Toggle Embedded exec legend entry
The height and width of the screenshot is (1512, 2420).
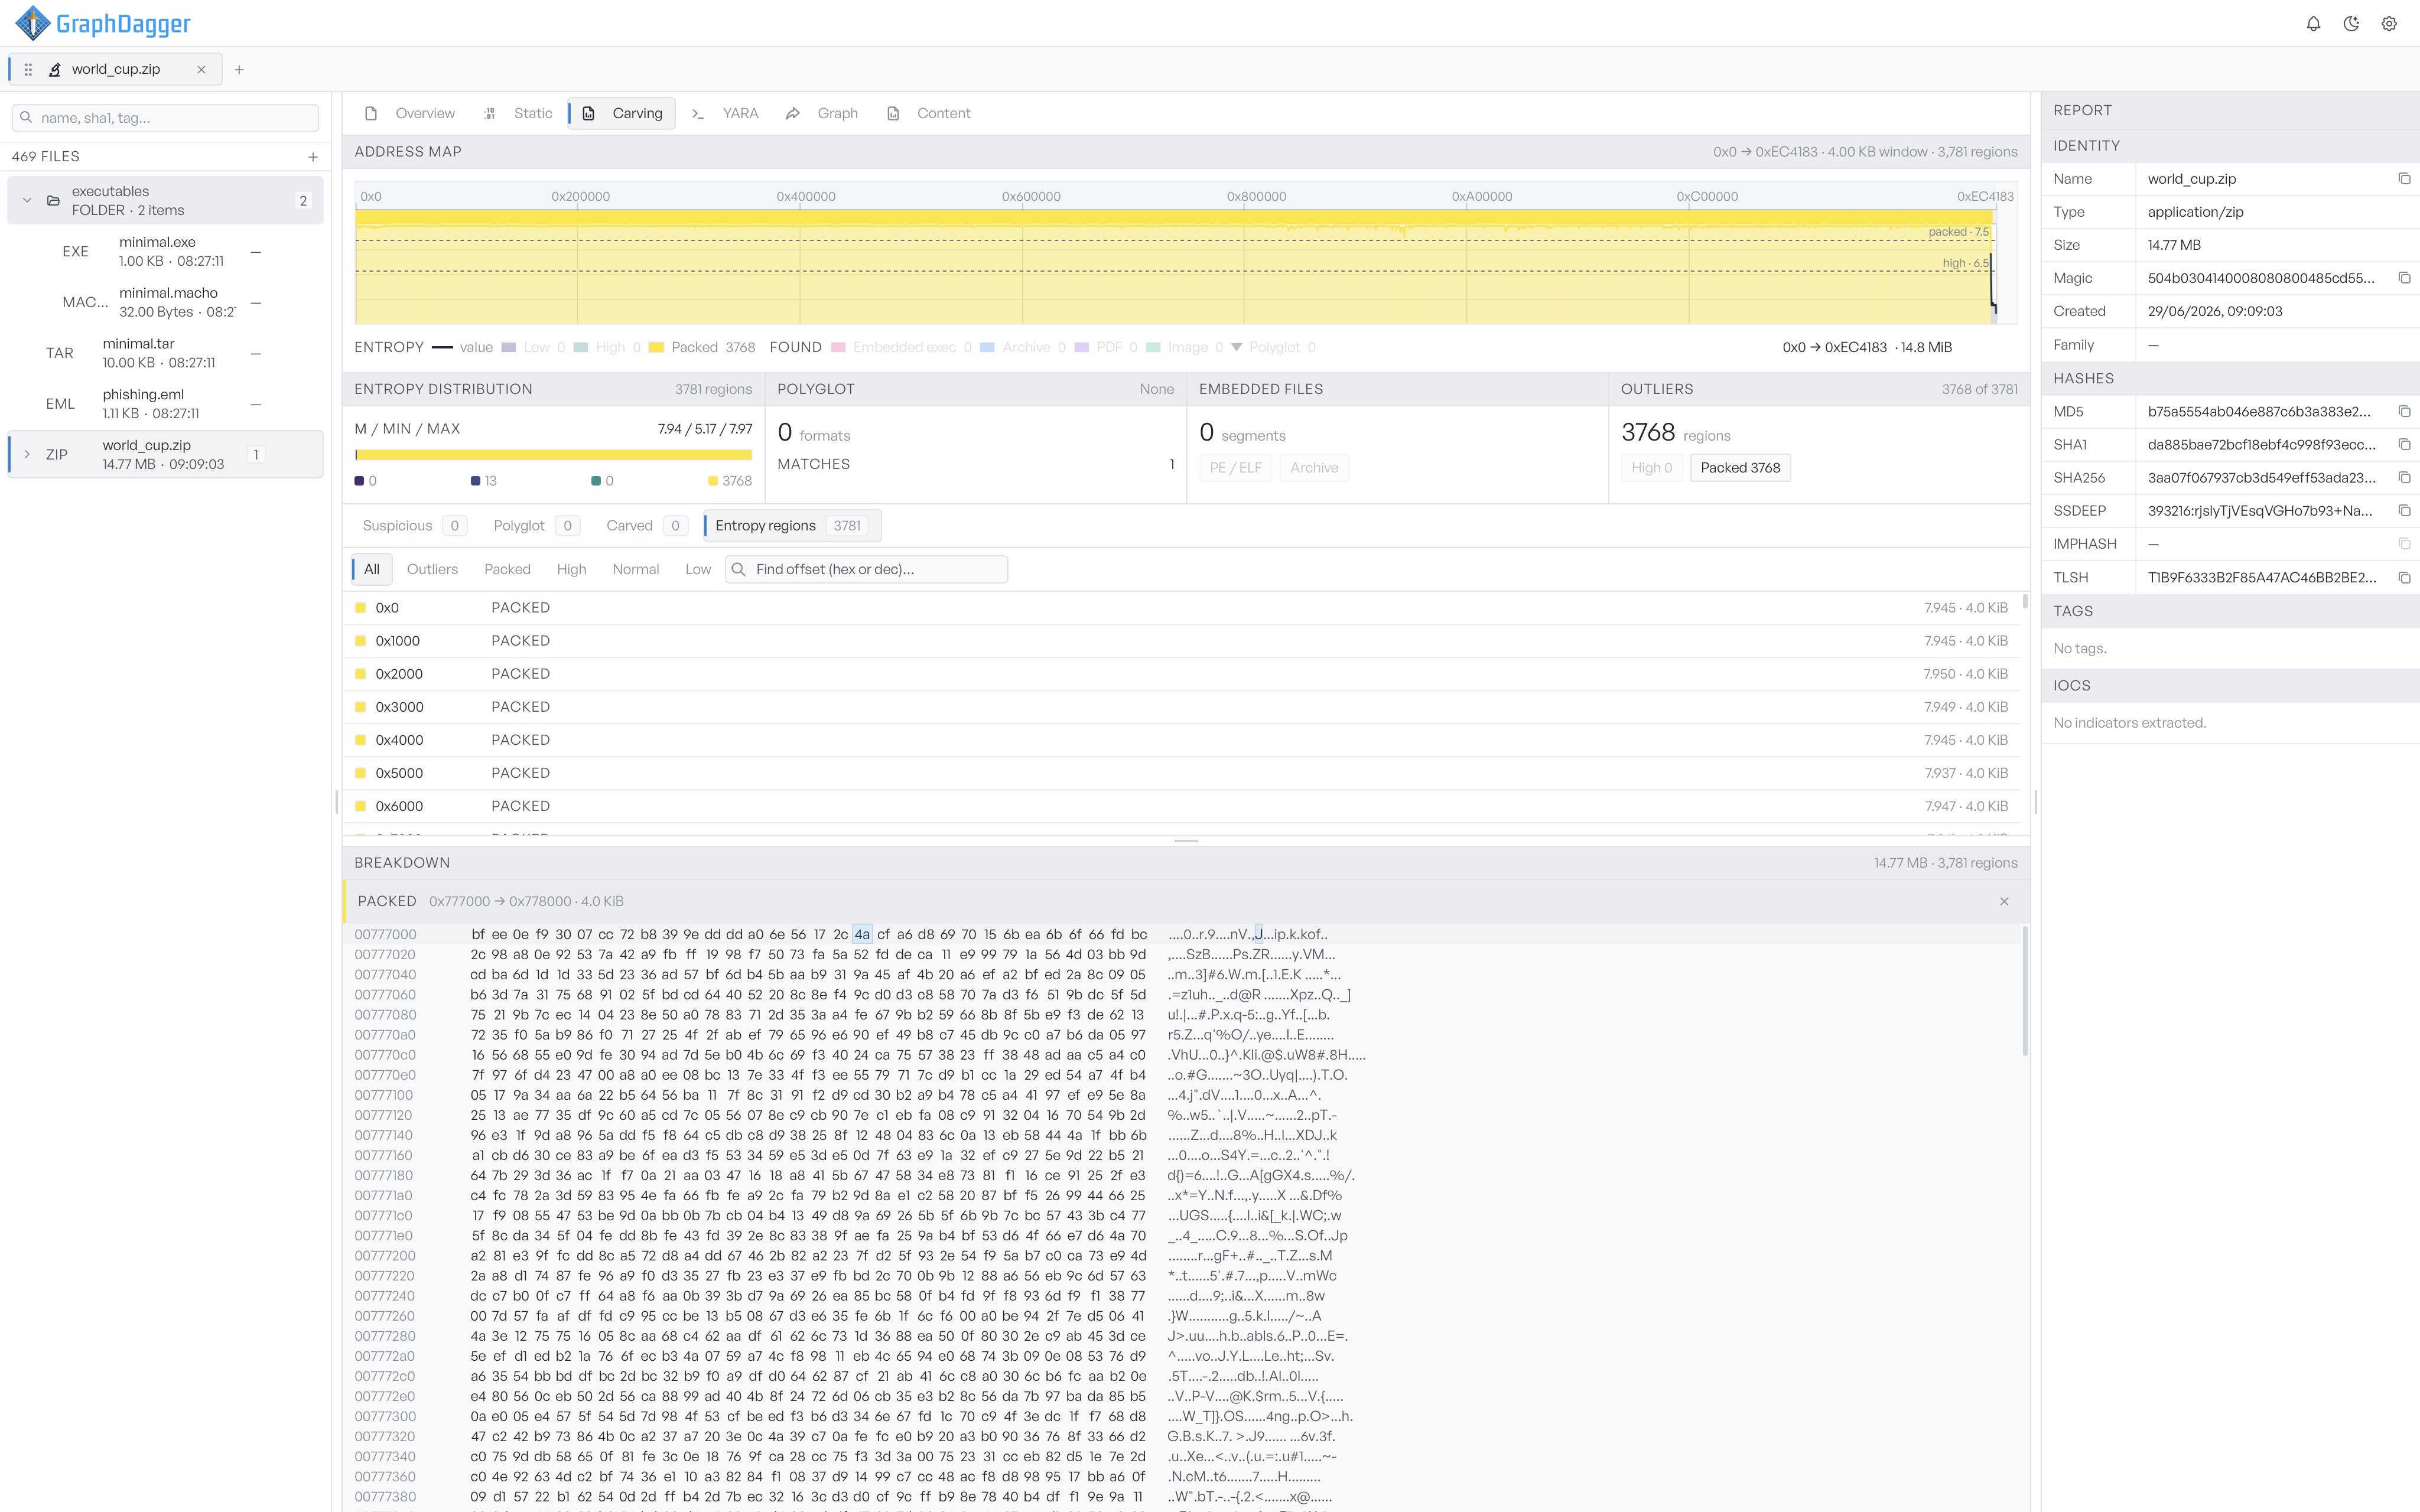(902, 347)
